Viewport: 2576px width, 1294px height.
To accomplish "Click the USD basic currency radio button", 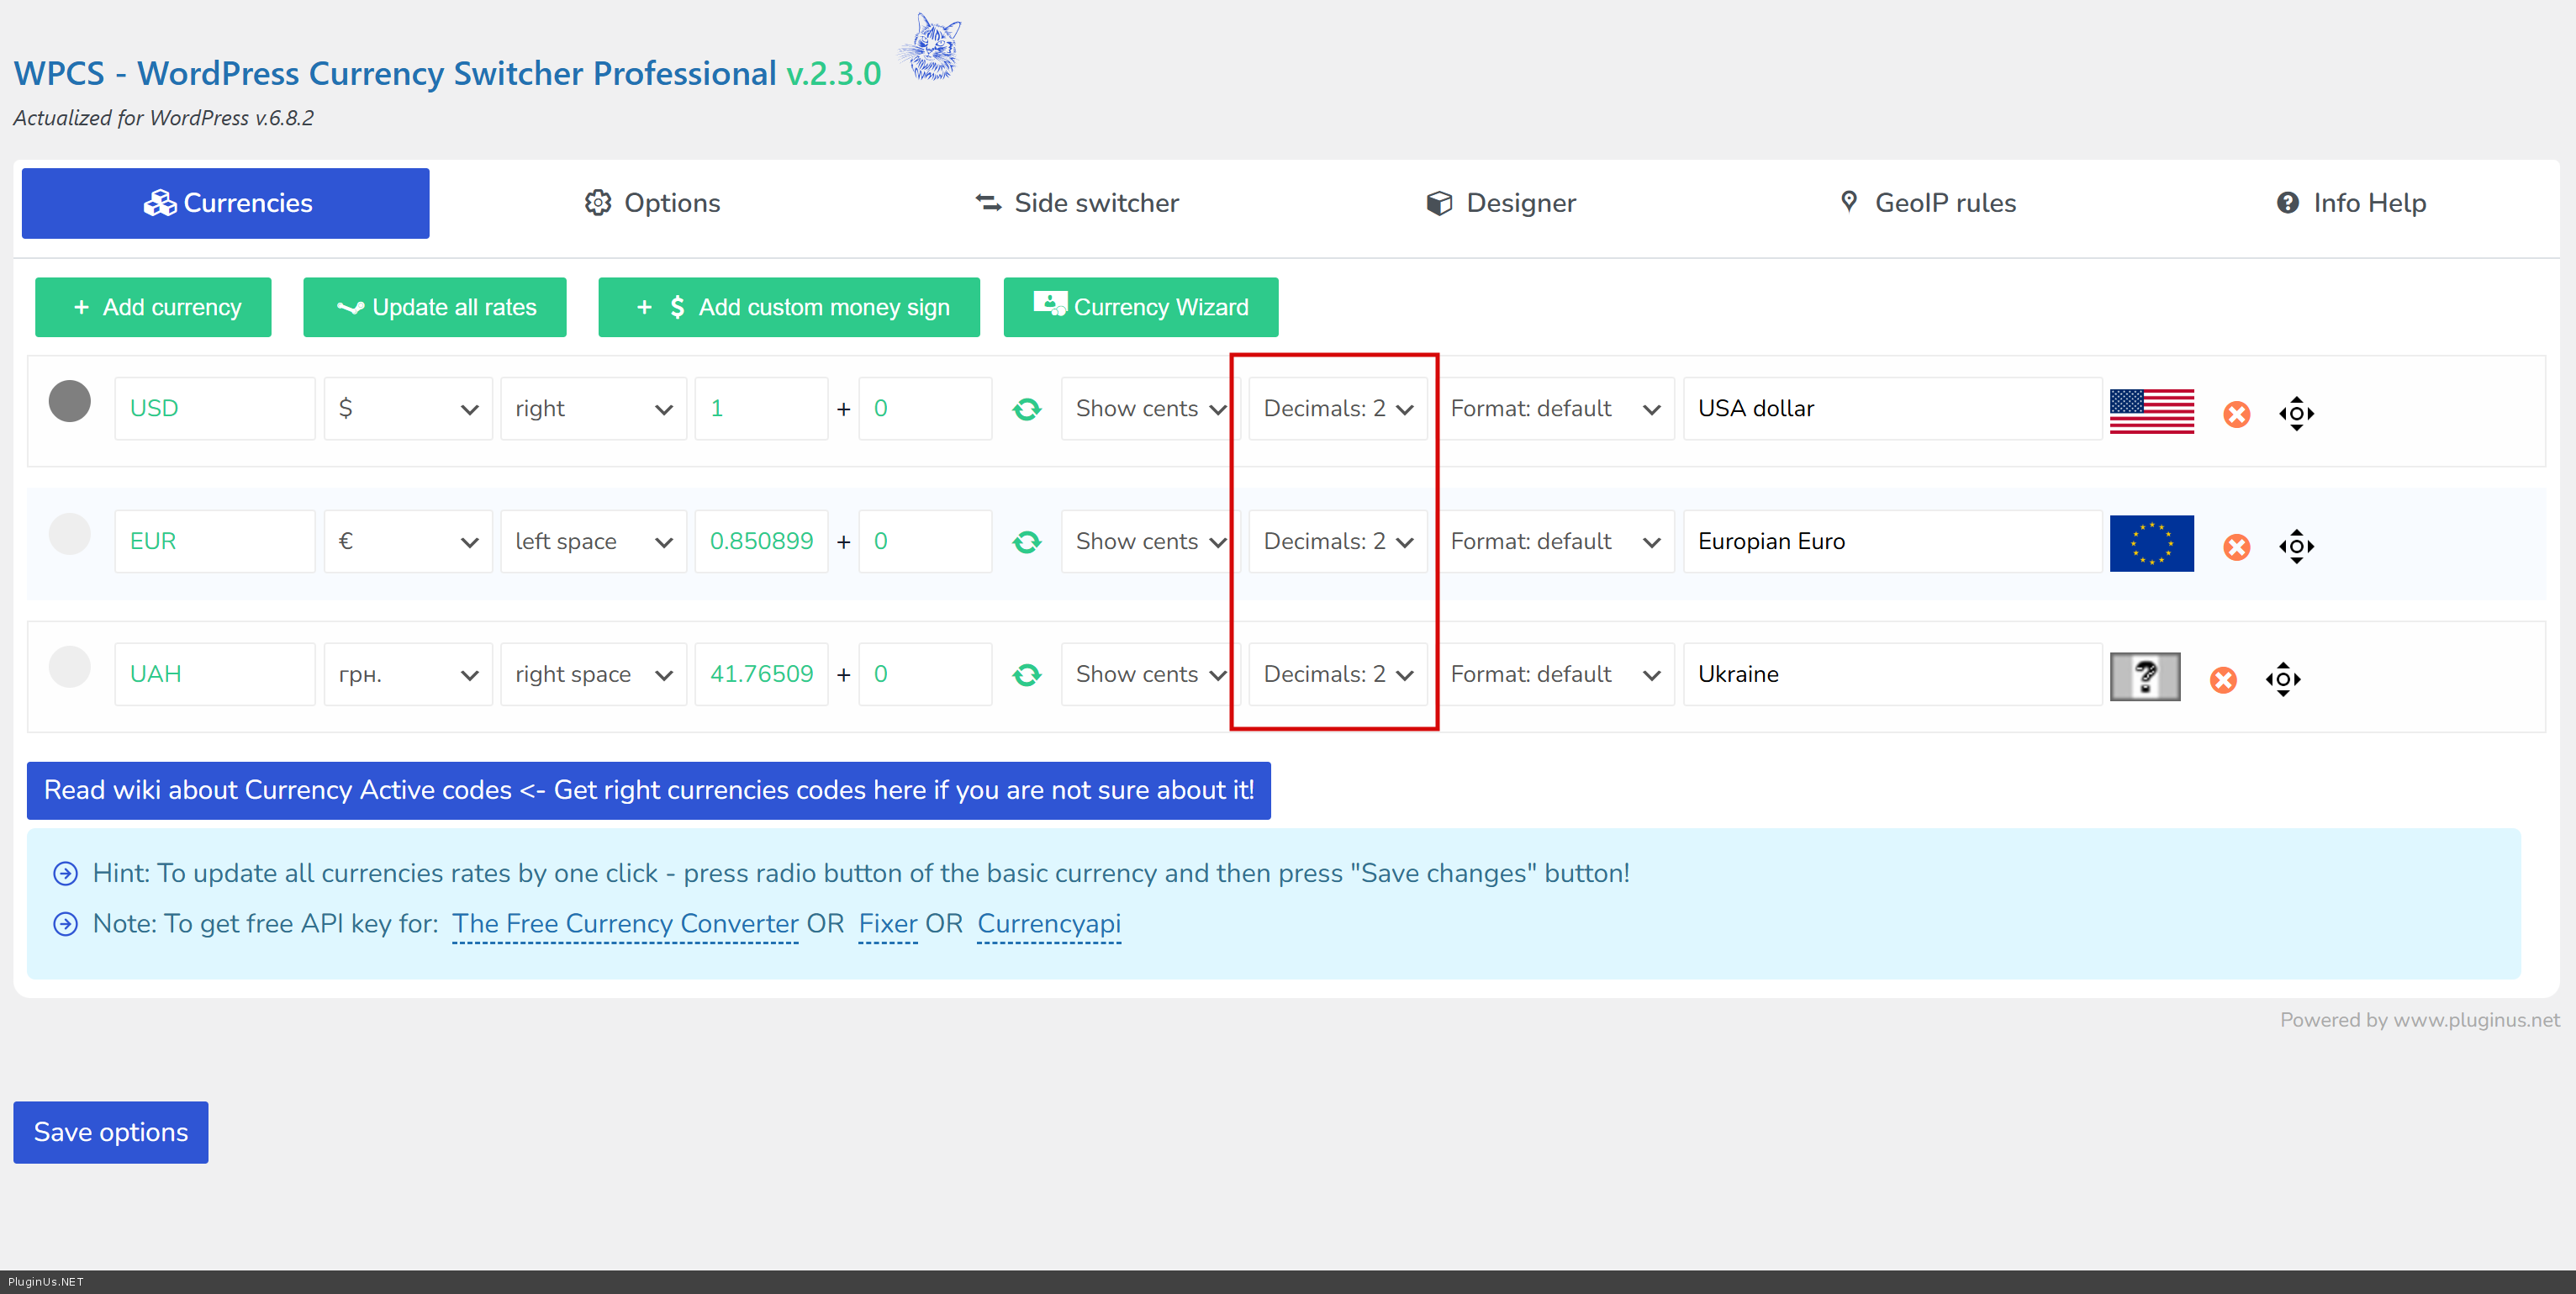I will pos(69,401).
